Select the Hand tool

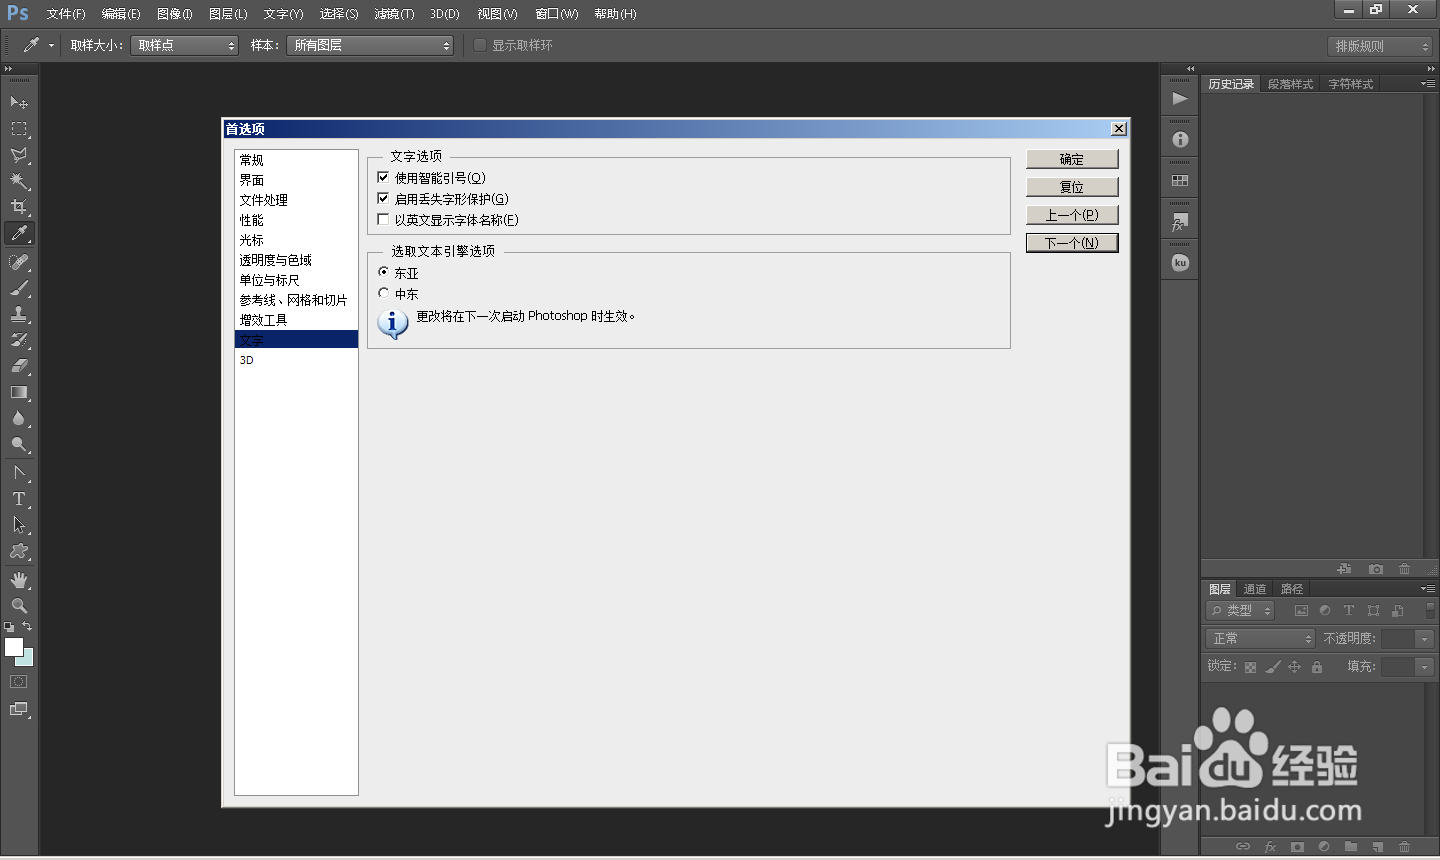19,580
